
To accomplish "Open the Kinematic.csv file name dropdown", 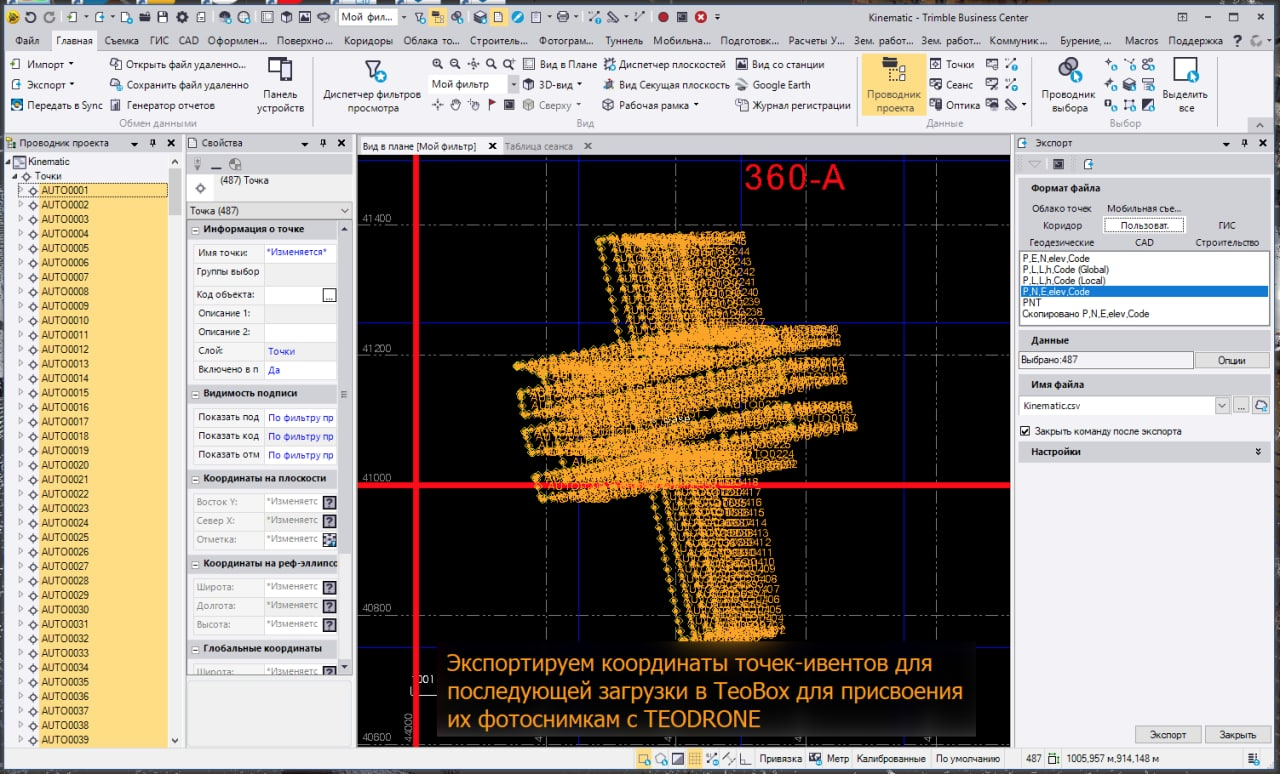I will click(x=1221, y=406).
